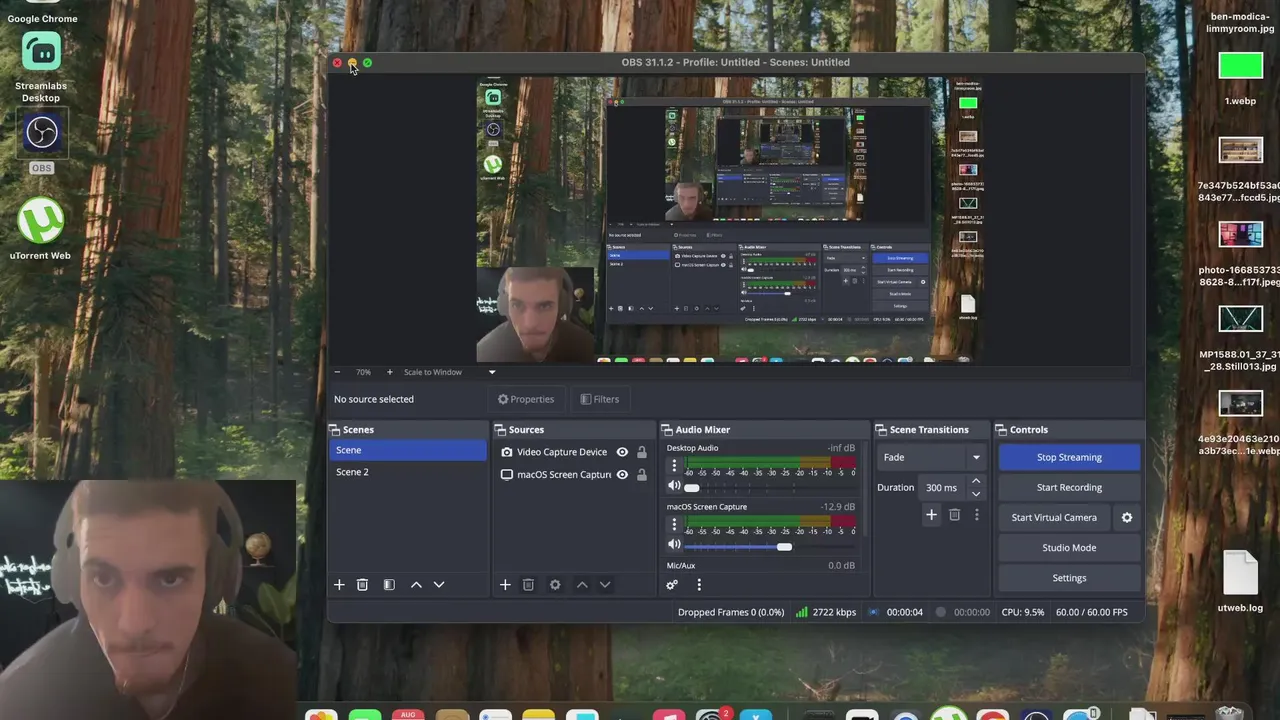Remove selected scene with the Scenes trash icon
The height and width of the screenshot is (720, 1280).
coord(362,585)
